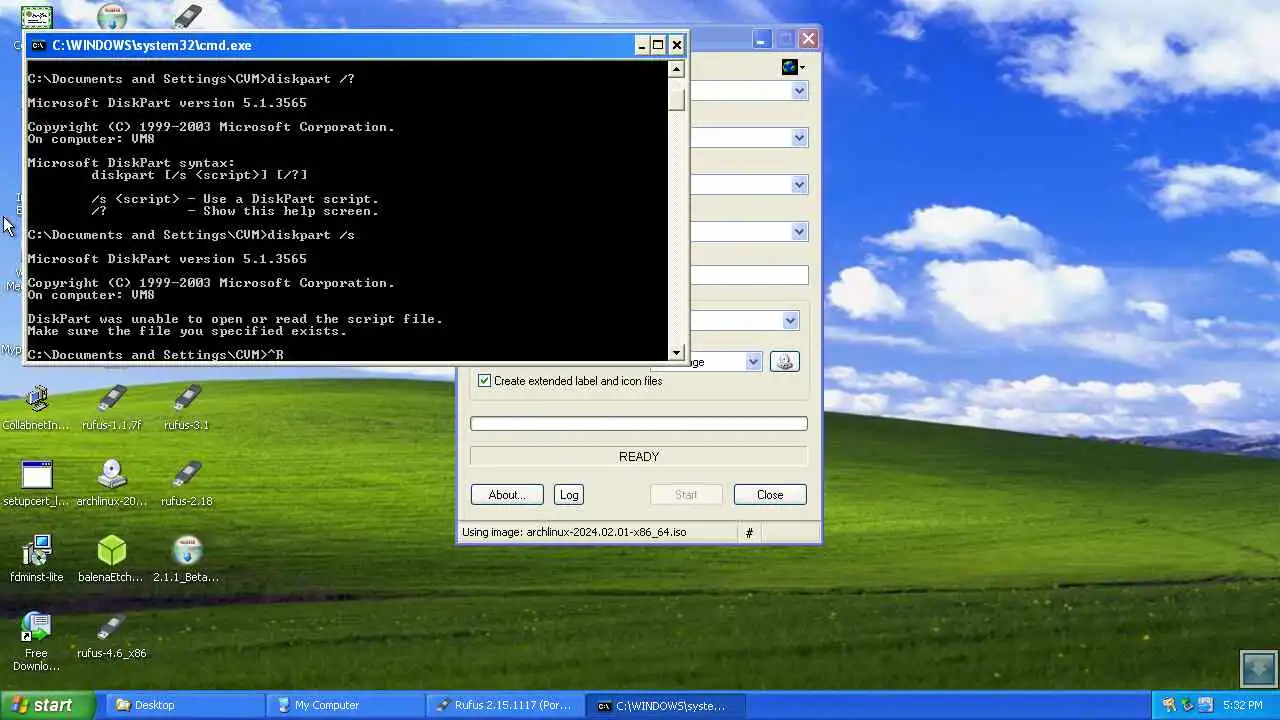Minimize the cmd.exe window
Screen dimensions: 1280x720
tap(641, 45)
